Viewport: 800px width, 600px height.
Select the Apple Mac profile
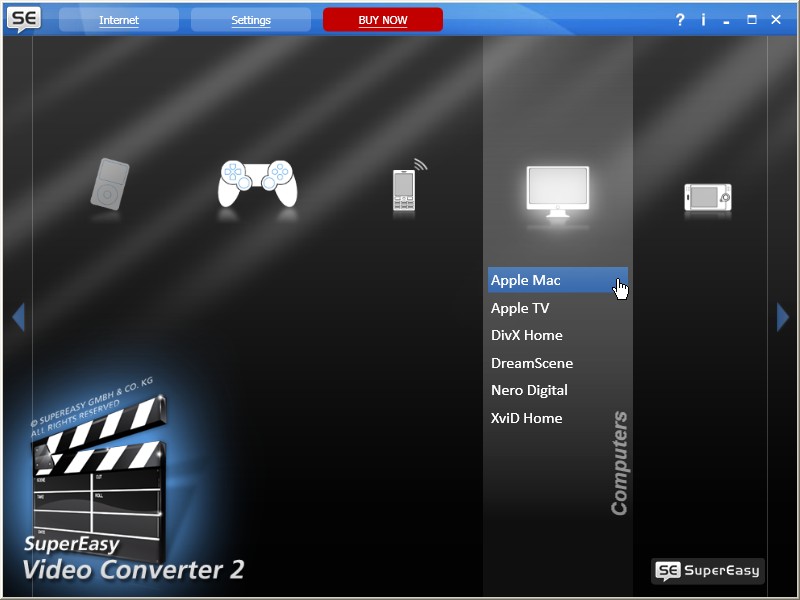(558, 280)
